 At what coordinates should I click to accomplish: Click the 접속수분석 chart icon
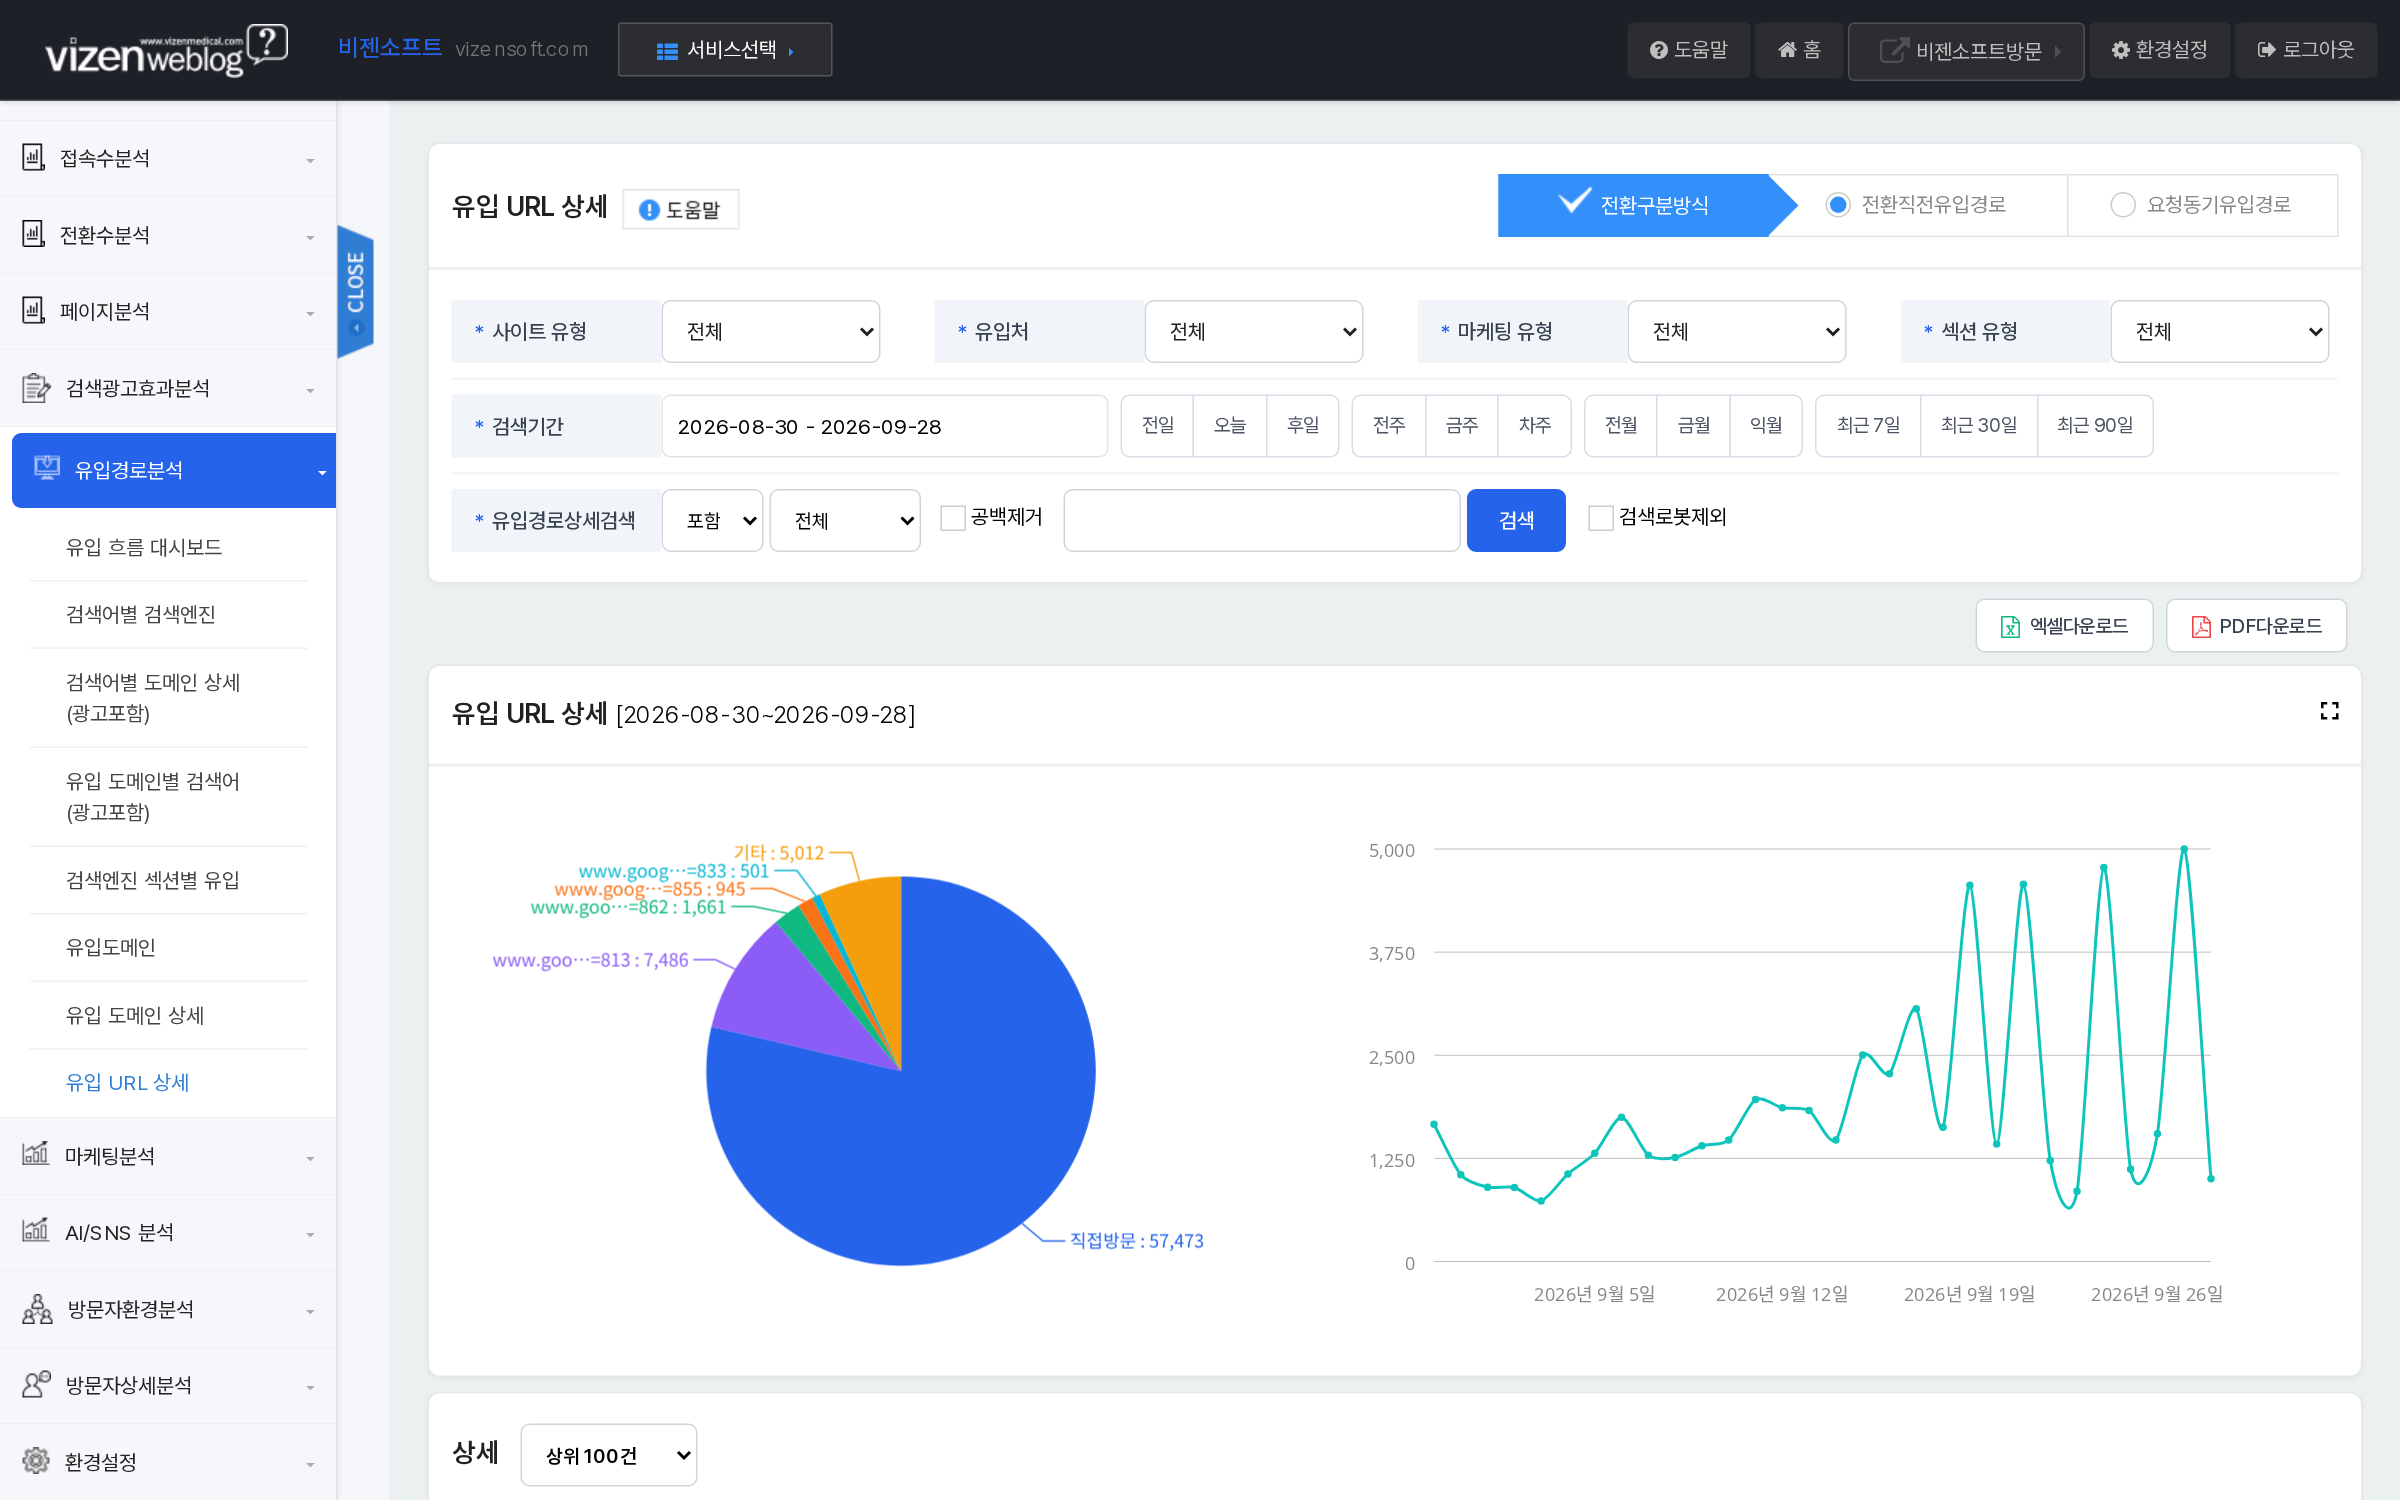tap(33, 157)
